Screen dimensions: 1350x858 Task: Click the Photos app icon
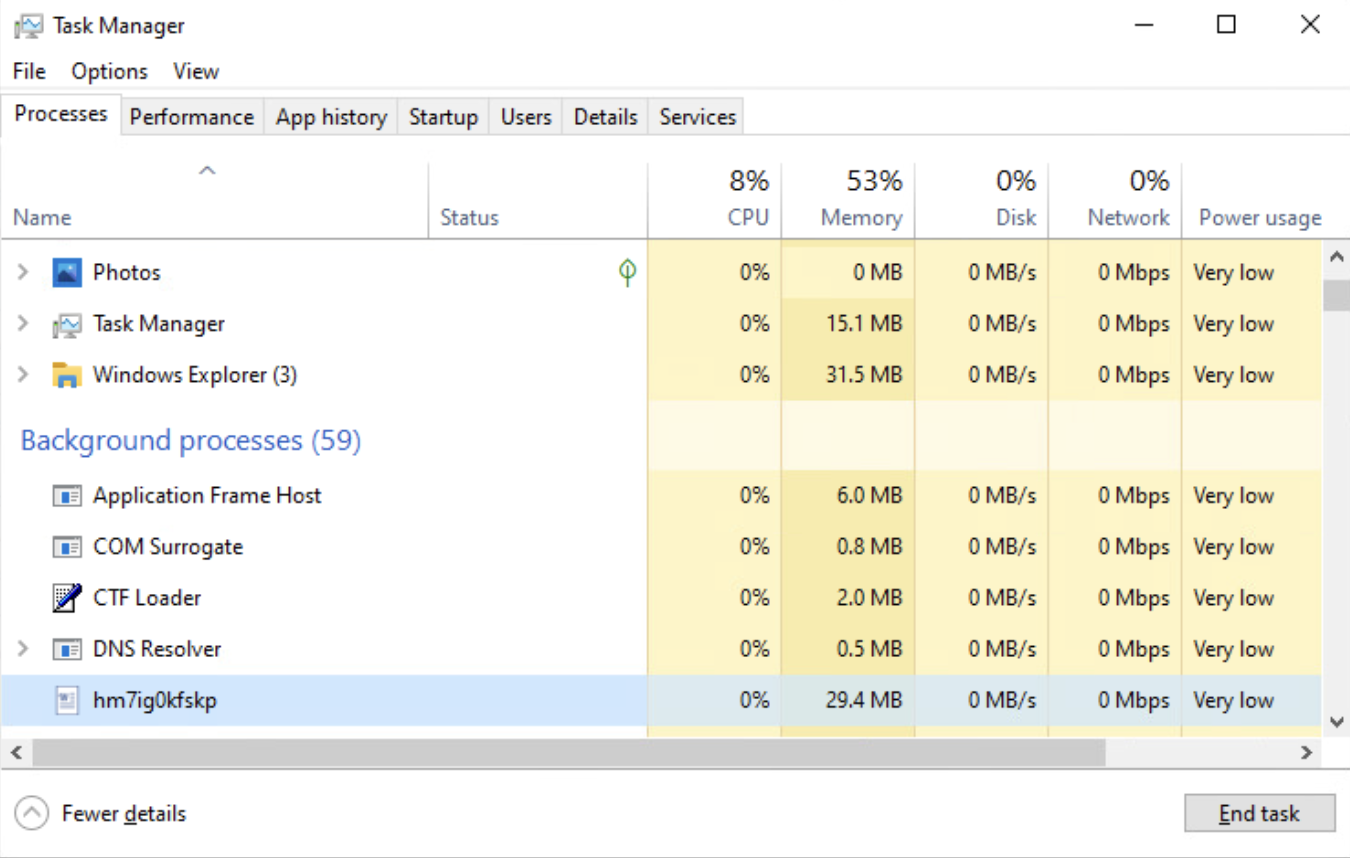tap(67, 272)
